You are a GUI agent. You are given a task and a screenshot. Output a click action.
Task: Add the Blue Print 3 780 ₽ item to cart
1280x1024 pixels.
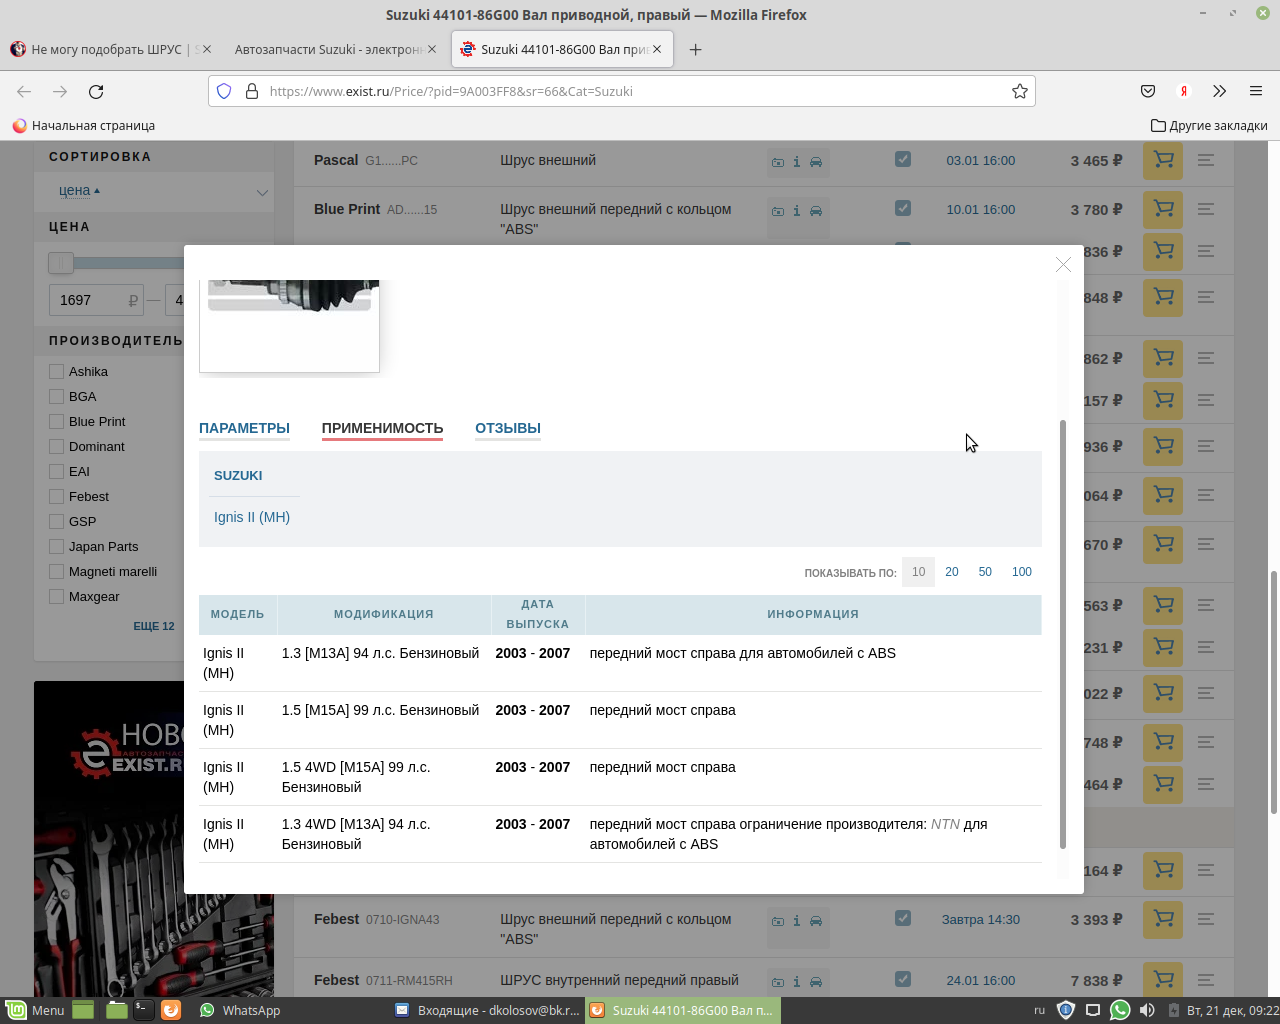pyautogui.click(x=1163, y=209)
